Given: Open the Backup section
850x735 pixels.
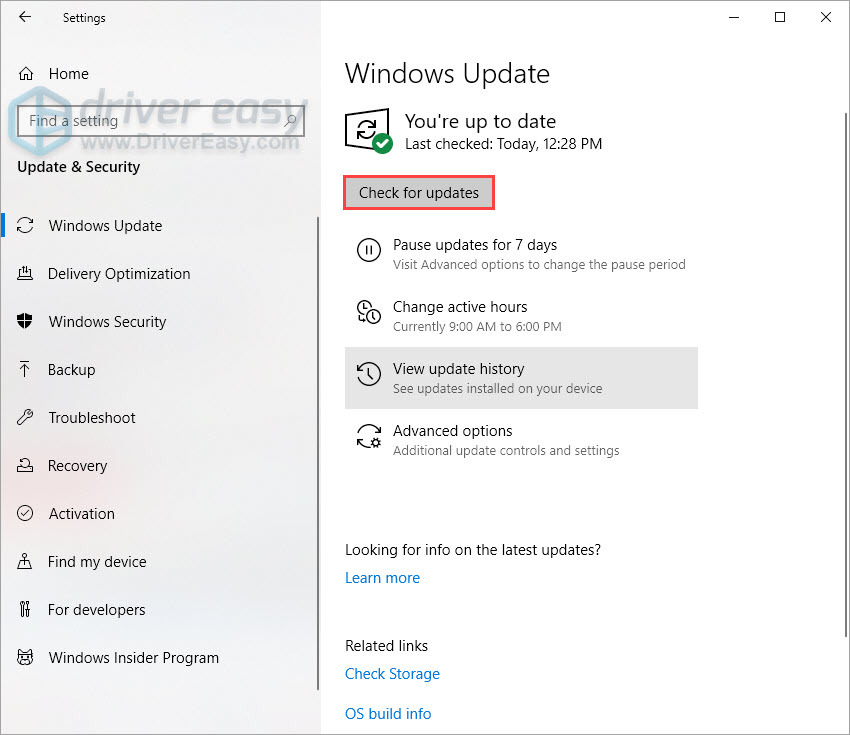Looking at the screenshot, I should [159, 370].
